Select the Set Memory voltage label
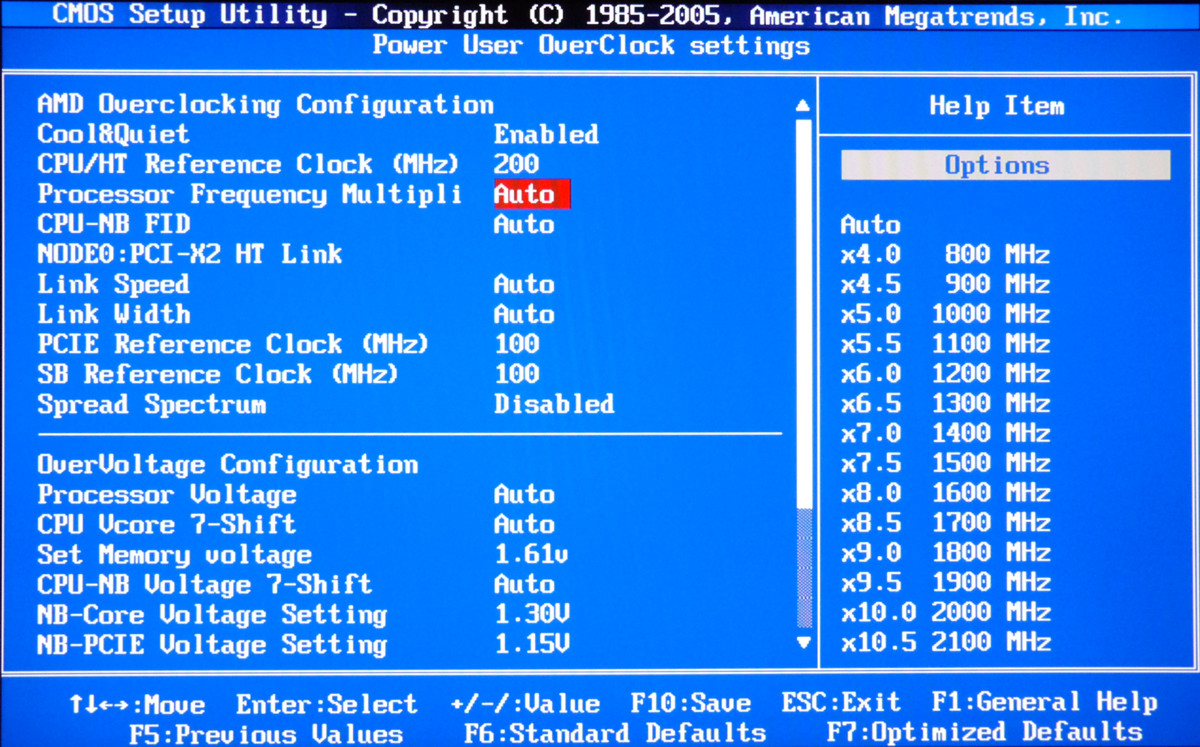 [x=174, y=555]
